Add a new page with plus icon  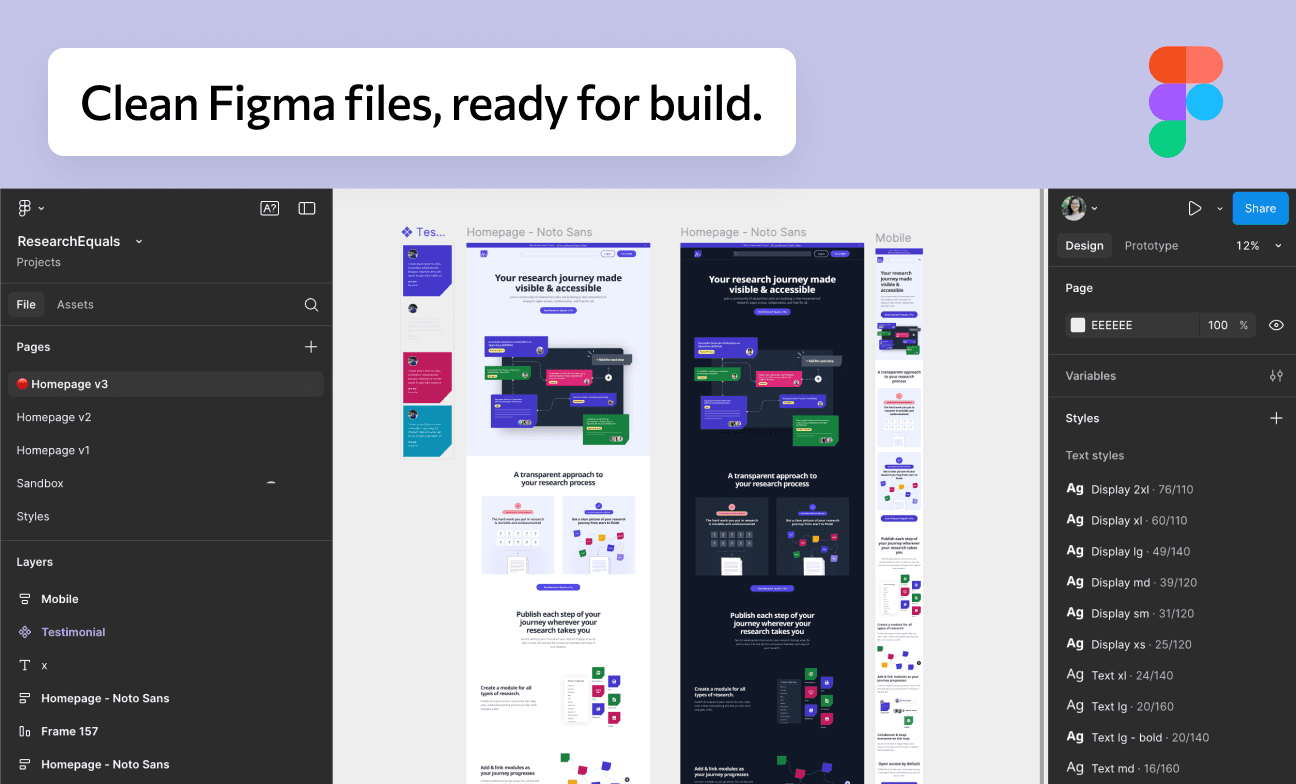[311, 347]
